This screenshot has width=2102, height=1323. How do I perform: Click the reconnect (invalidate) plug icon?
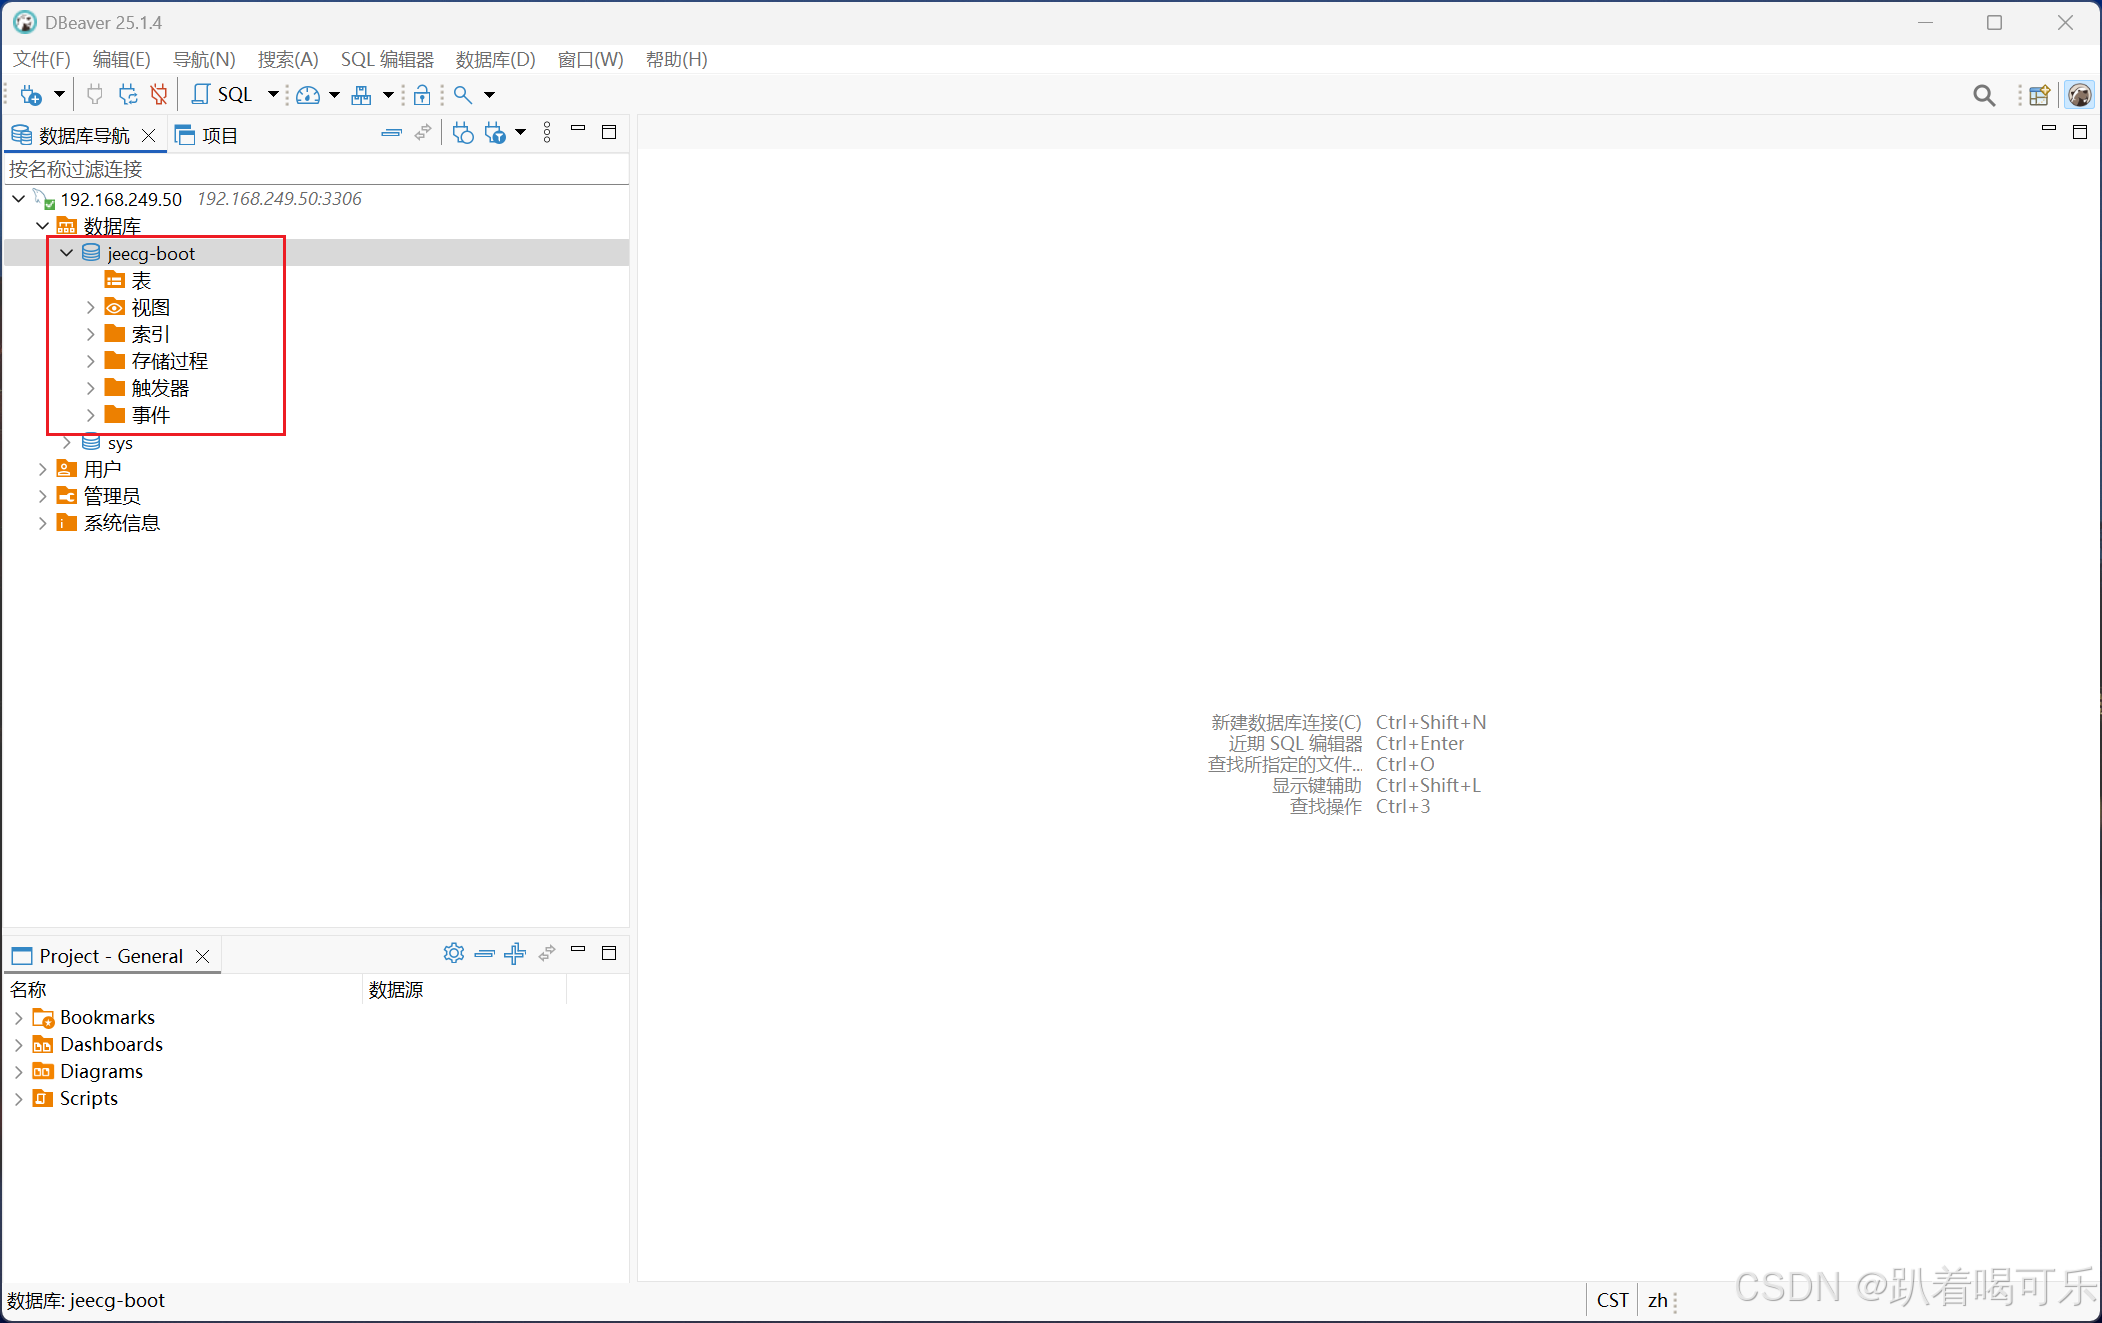(x=128, y=95)
